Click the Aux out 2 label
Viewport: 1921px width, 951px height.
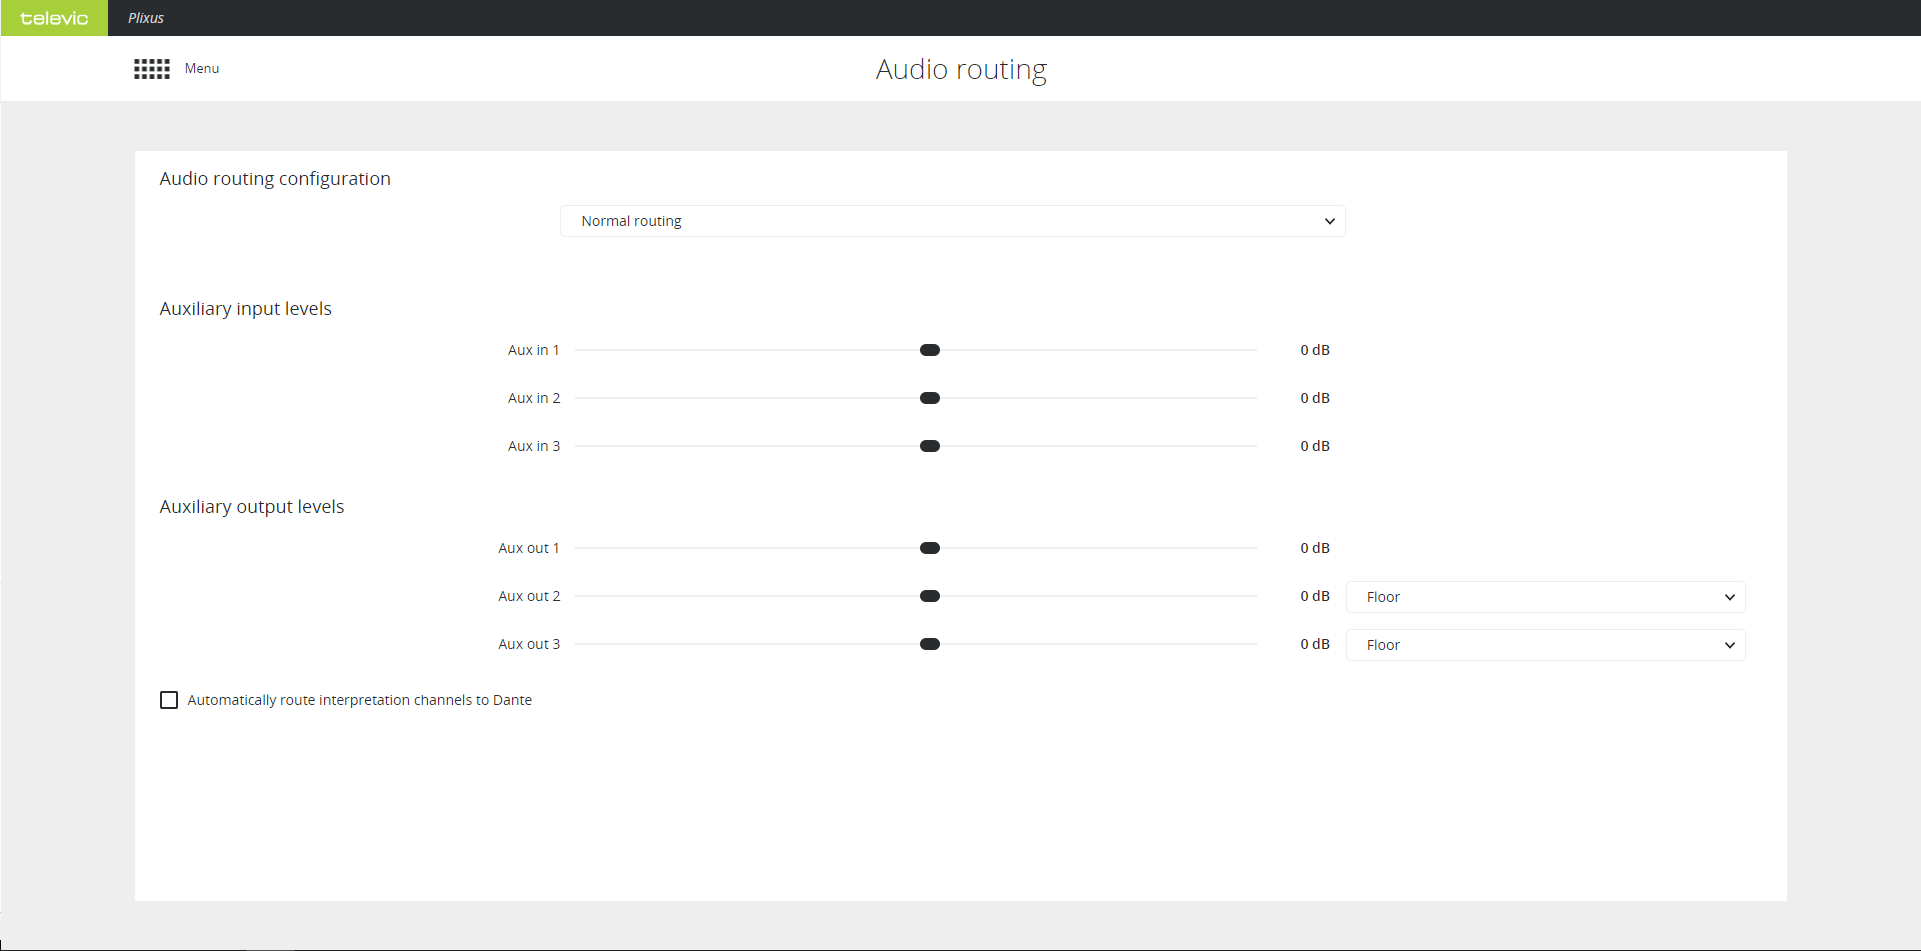click(x=529, y=596)
